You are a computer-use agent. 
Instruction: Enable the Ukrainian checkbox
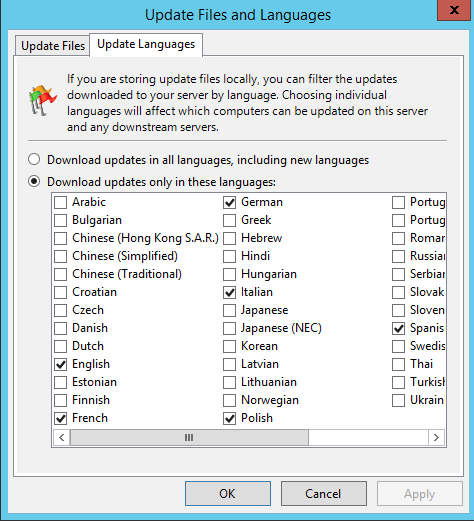tap(399, 400)
